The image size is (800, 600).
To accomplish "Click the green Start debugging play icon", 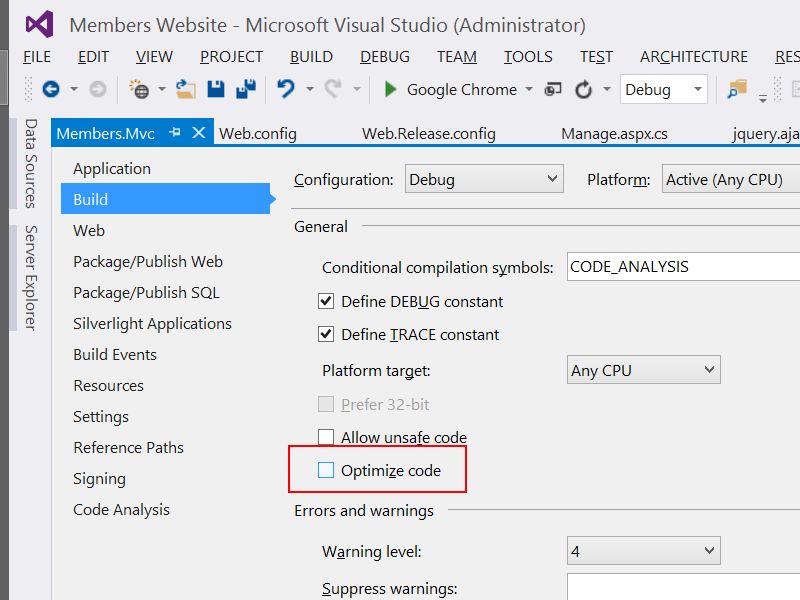I will (x=390, y=89).
